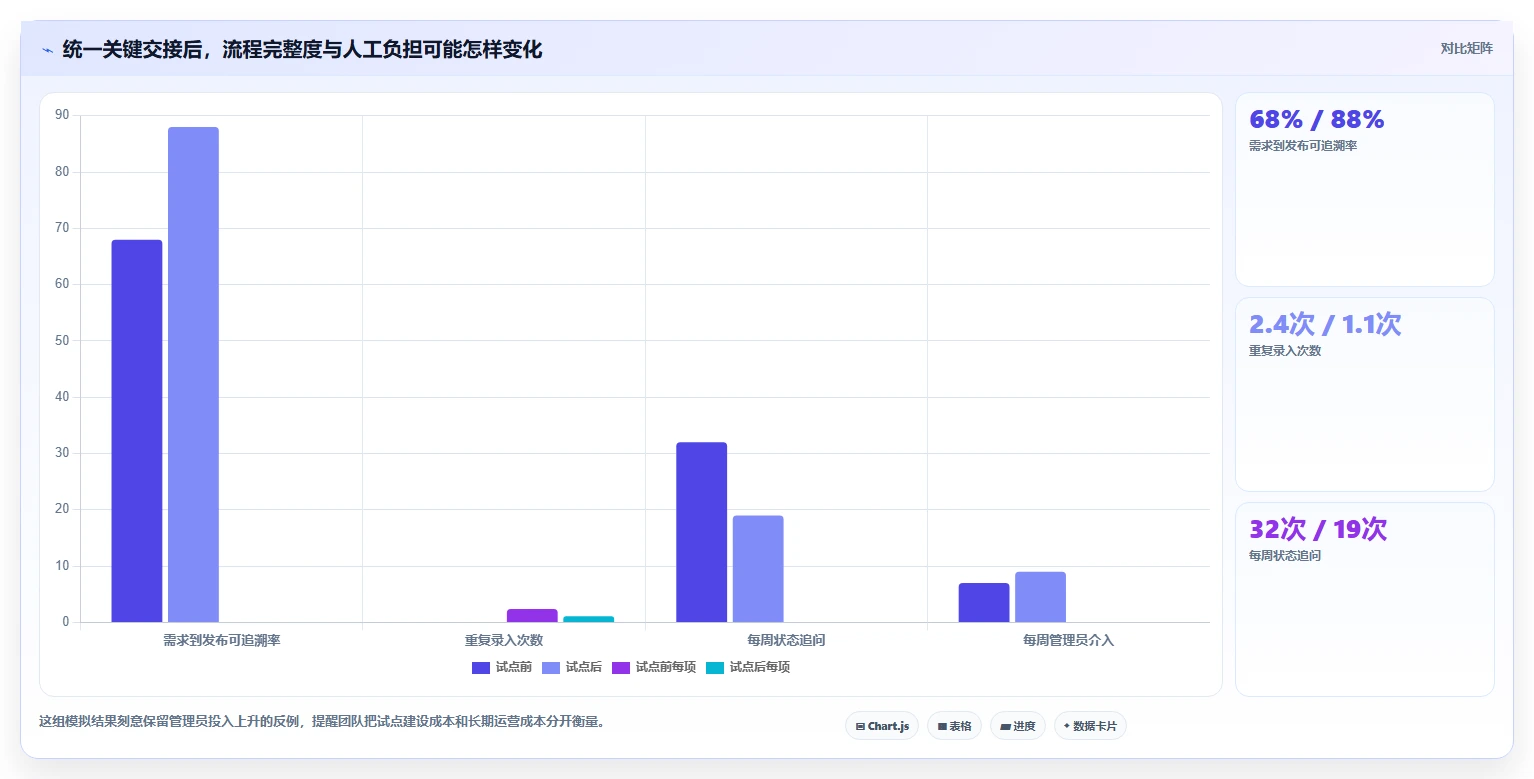
Task: Click the dark blue 试点前 legend swatch
Action: coord(481,667)
